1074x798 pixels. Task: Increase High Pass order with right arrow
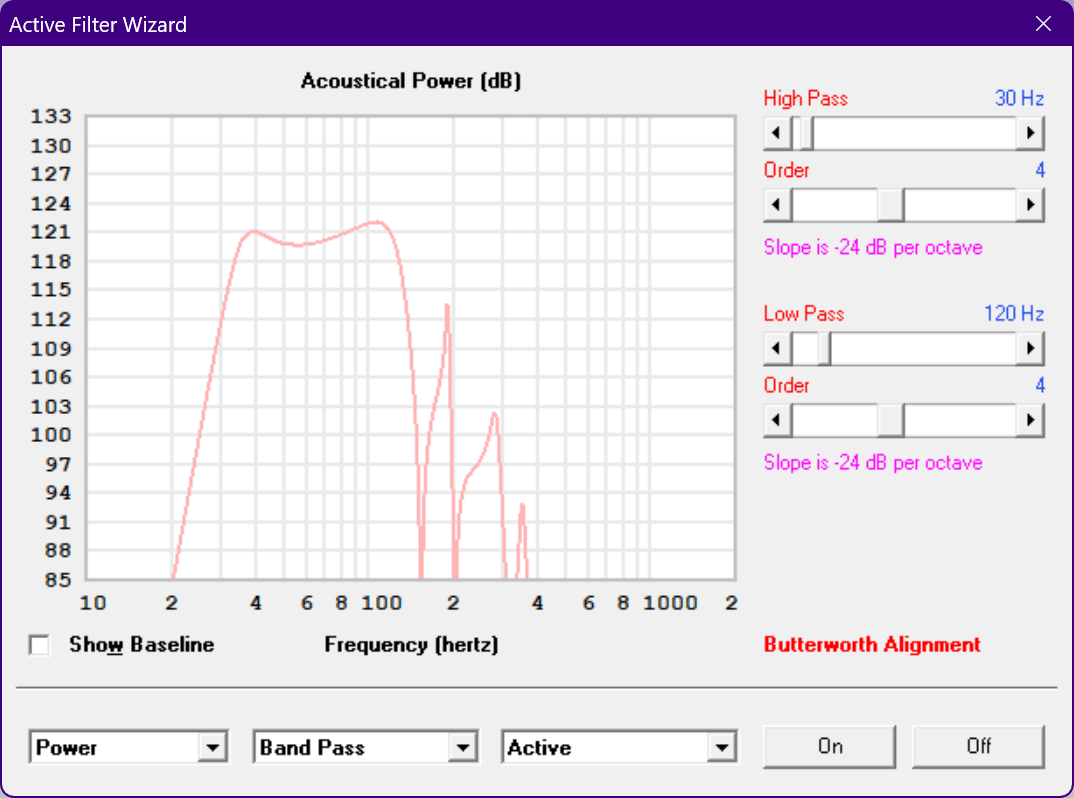coord(1029,205)
